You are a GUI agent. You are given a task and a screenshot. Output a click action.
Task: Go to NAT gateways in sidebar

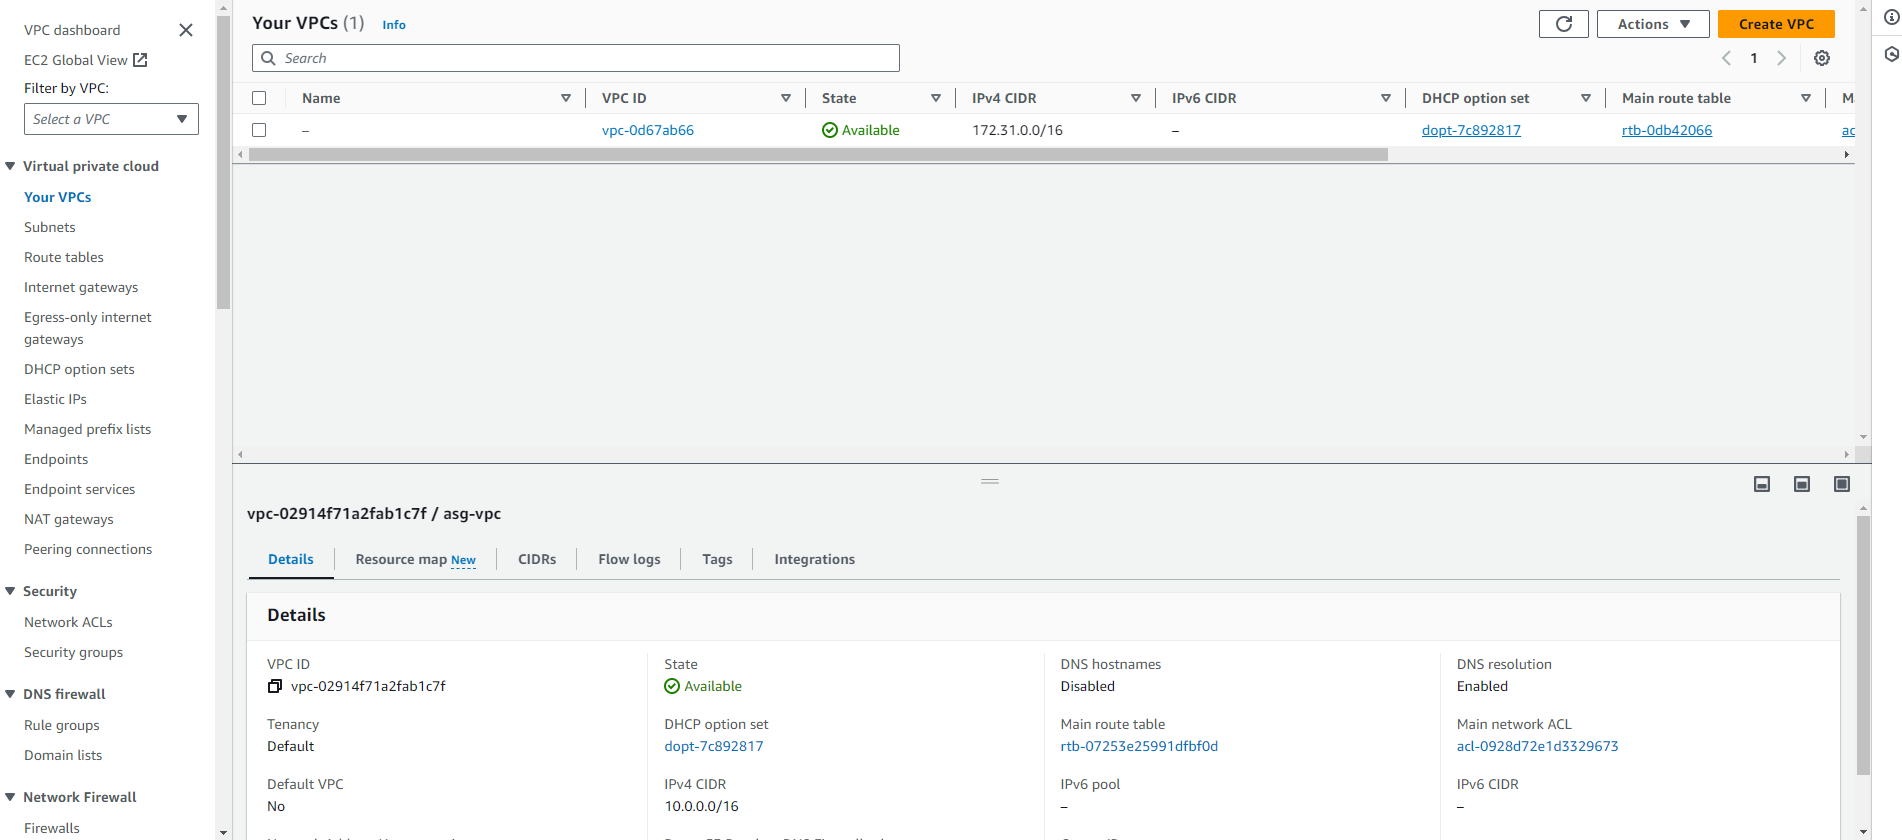tap(69, 519)
